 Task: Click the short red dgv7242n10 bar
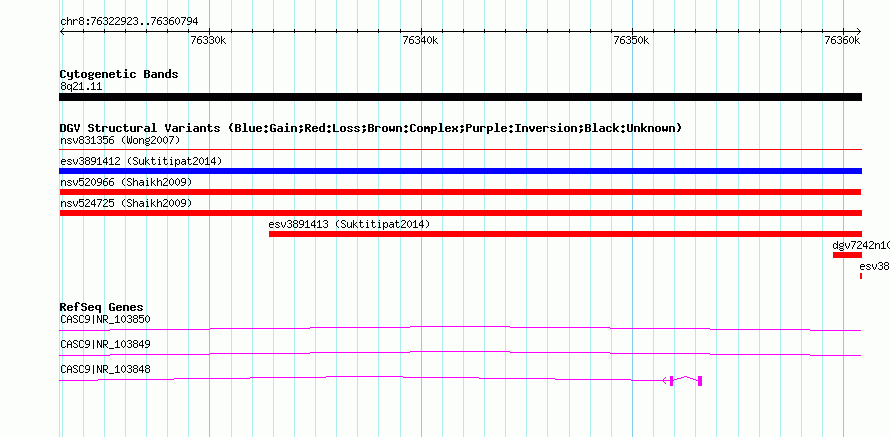point(847,255)
